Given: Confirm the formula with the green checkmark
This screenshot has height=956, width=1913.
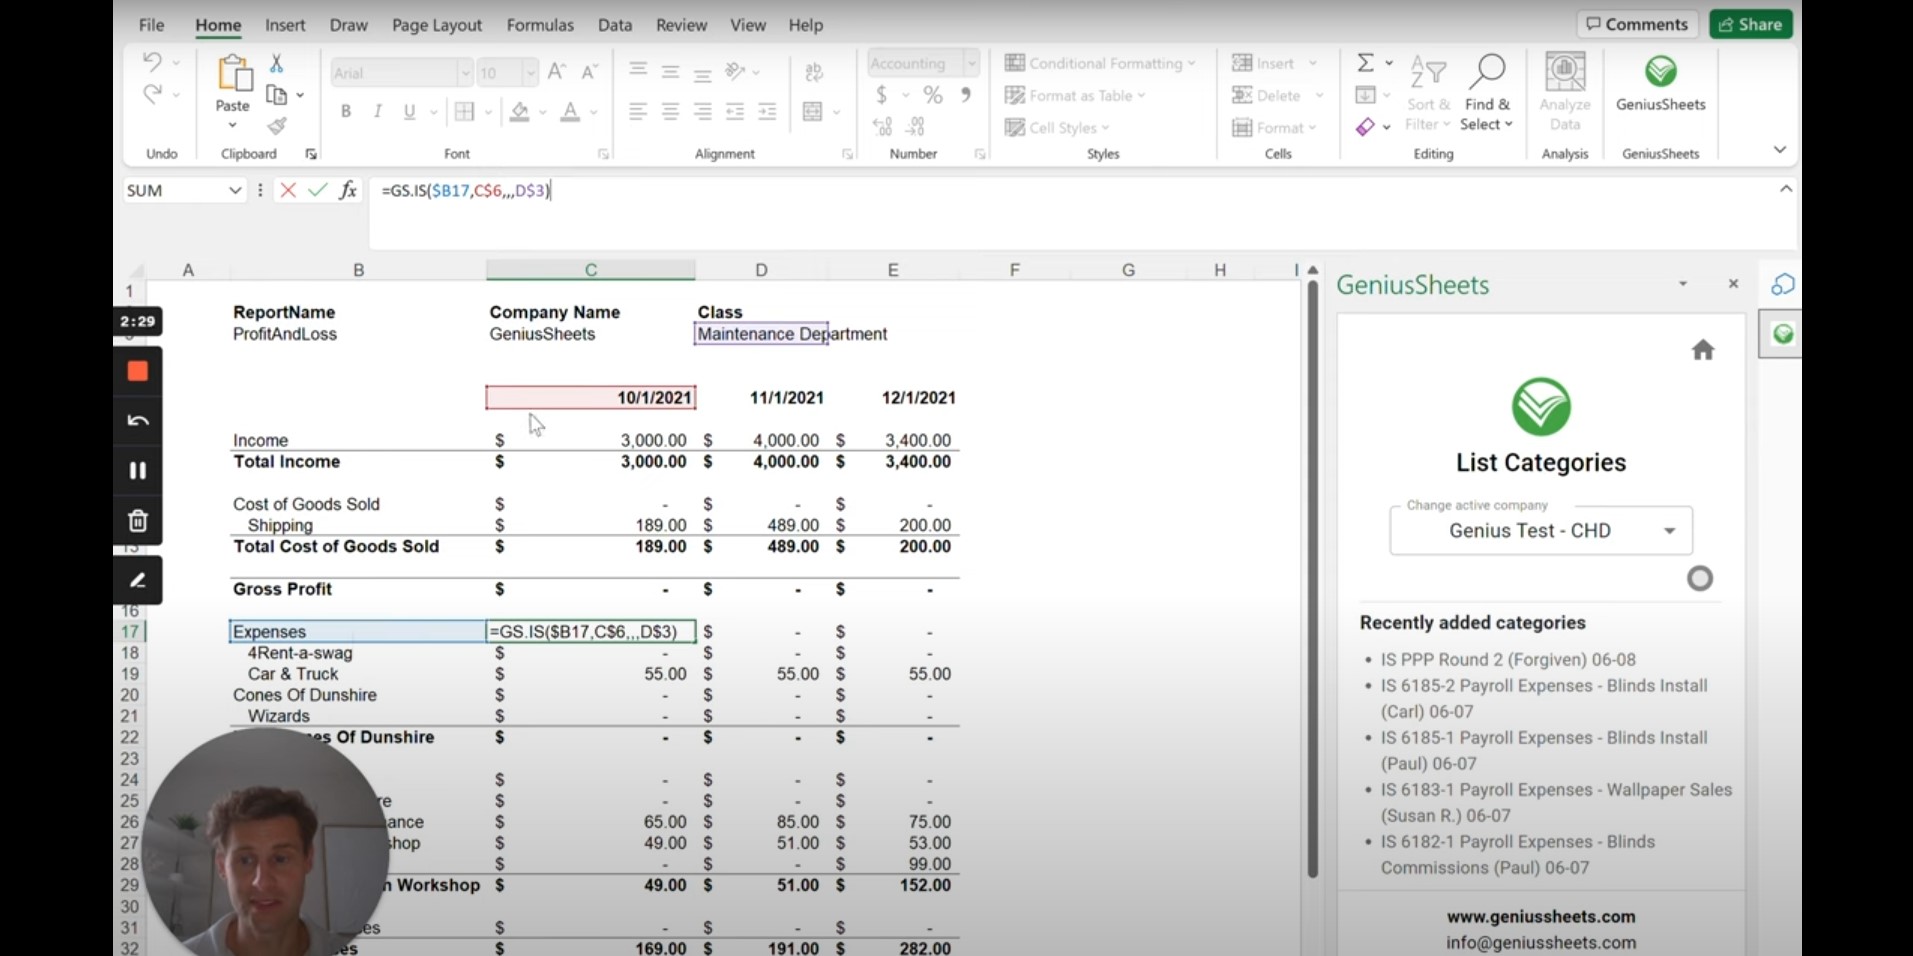Looking at the screenshot, I should 318,190.
